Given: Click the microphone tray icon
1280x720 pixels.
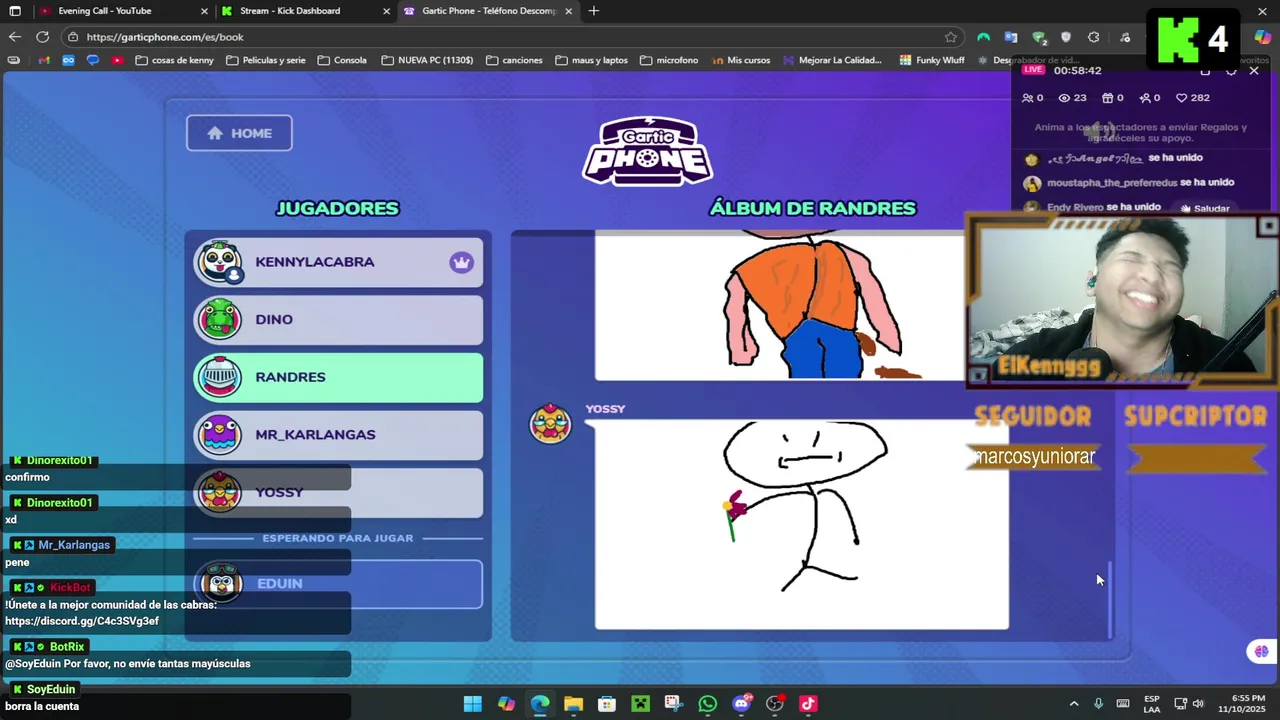Looking at the screenshot, I should click(1098, 704).
